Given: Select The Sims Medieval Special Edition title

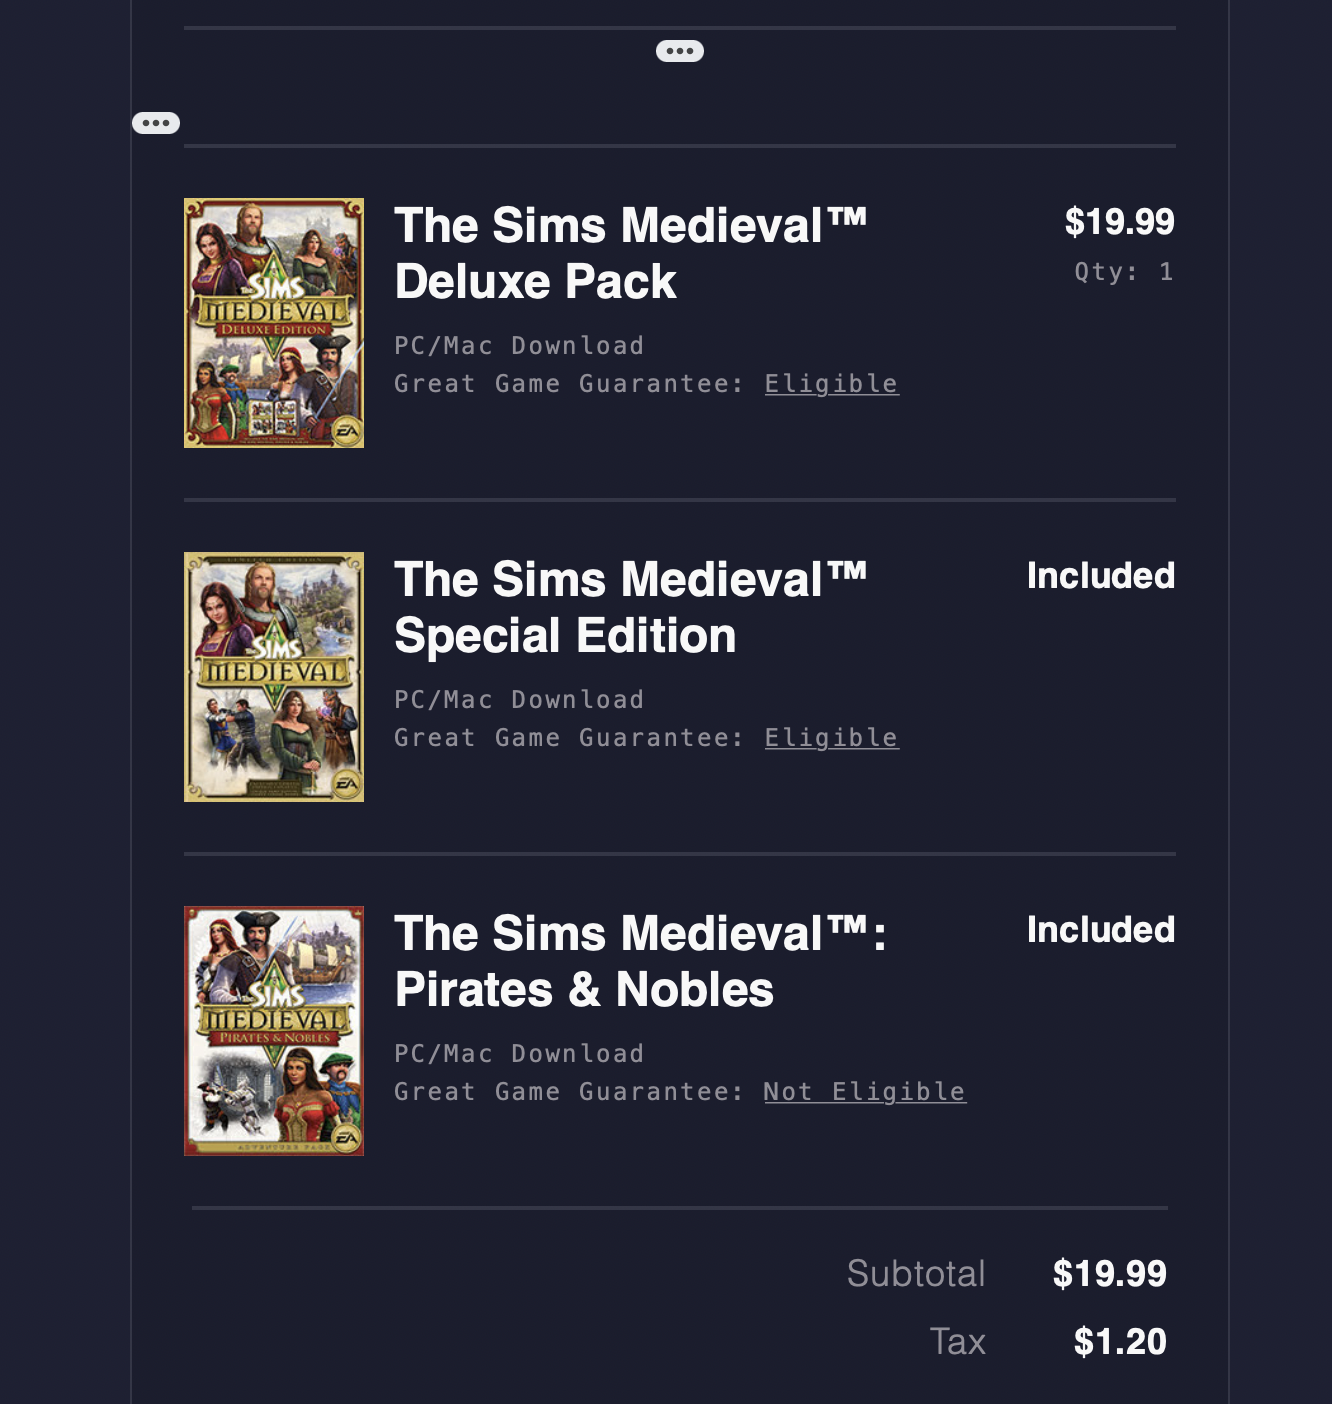Looking at the screenshot, I should (x=630, y=607).
